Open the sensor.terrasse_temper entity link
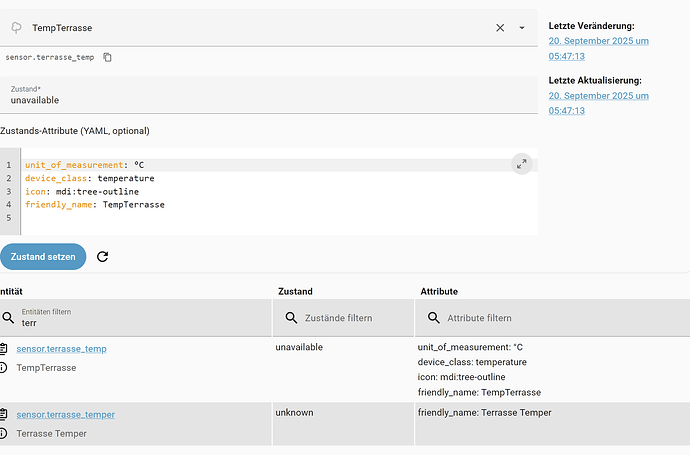The height and width of the screenshot is (455, 690). pos(65,414)
